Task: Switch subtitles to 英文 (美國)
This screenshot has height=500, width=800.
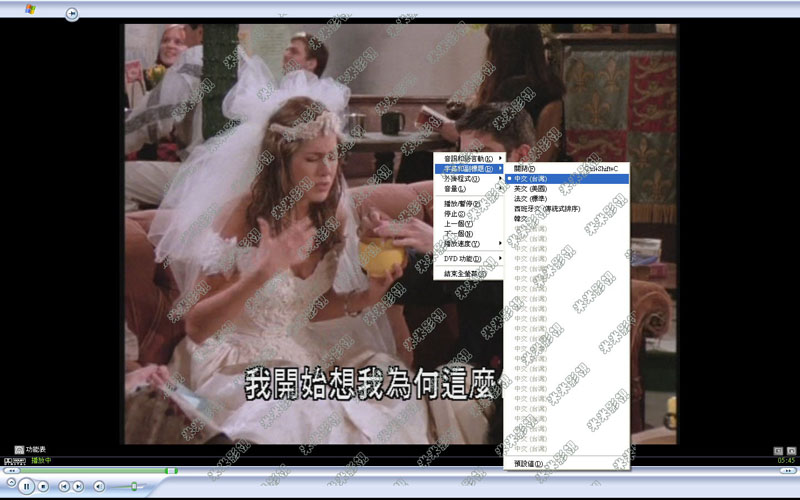Action: point(567,189)
